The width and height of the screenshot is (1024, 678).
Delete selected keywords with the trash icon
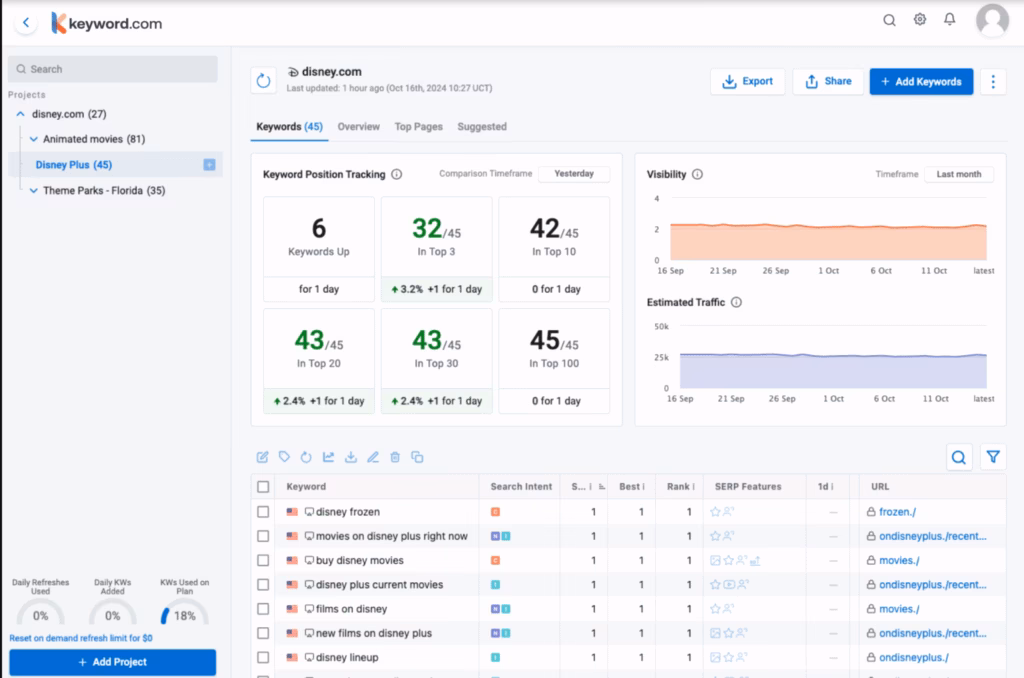[395, 457]
